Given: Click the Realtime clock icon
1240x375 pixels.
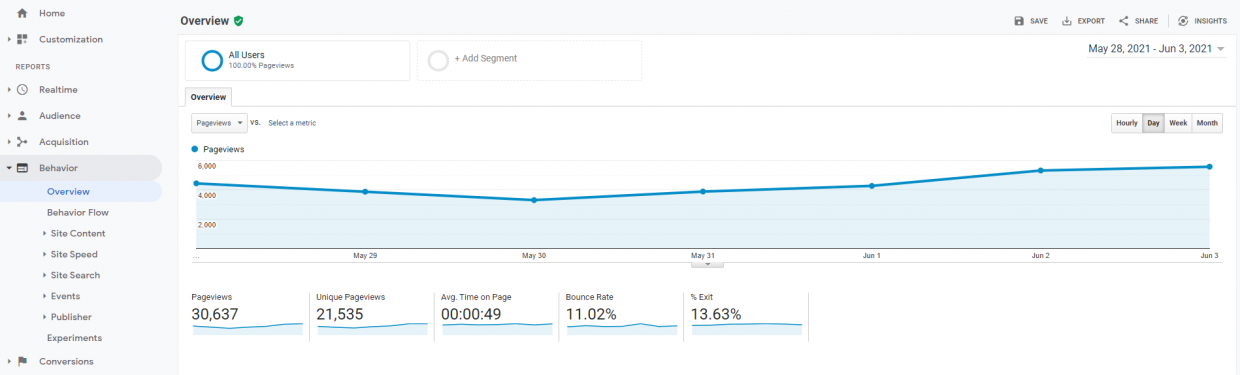Looking at the screenshot, I should tap(22, 90).
